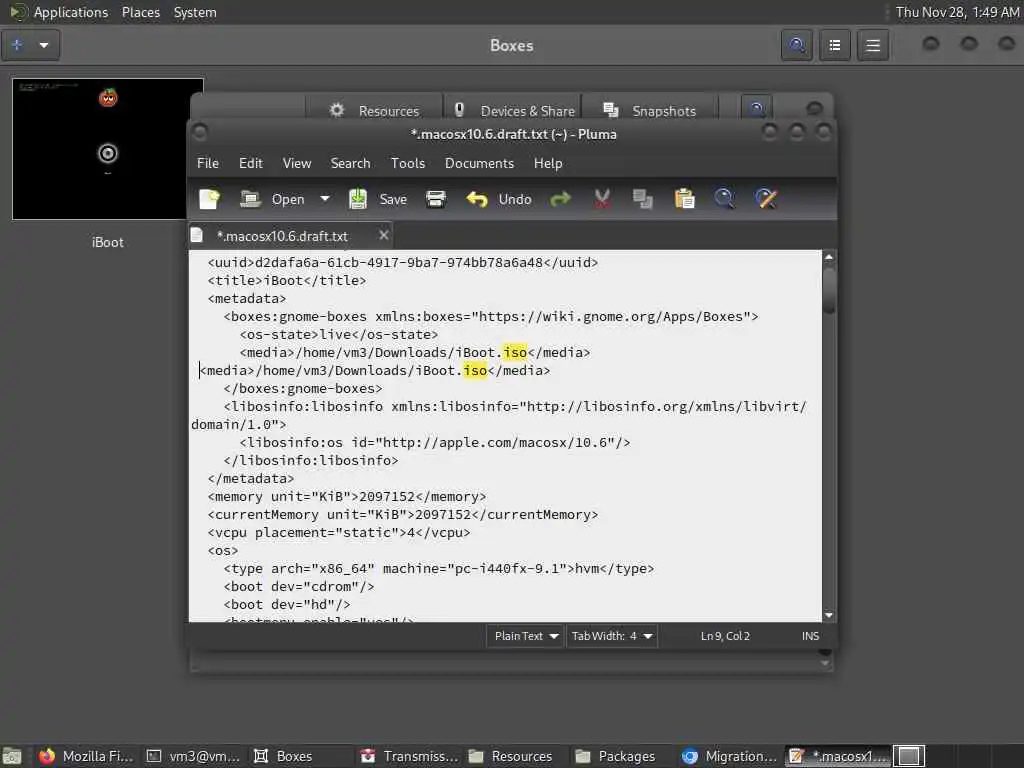
Task: Switch to macosx1 Pluma taskbar entry
Action: pos(839,756)
